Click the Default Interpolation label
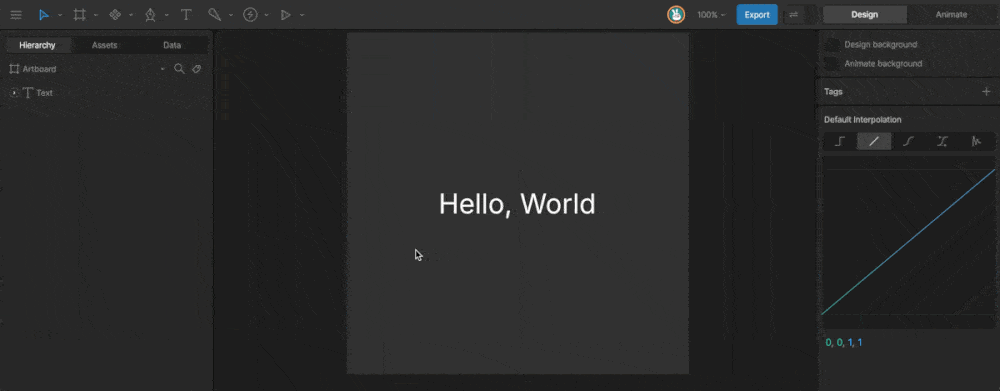The image size is (1000, 391). [862, 119]
